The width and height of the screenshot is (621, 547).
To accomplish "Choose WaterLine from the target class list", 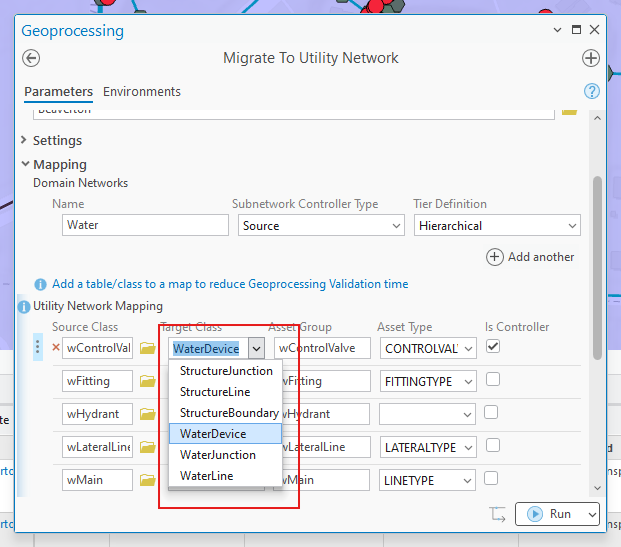I will [225, 476].
